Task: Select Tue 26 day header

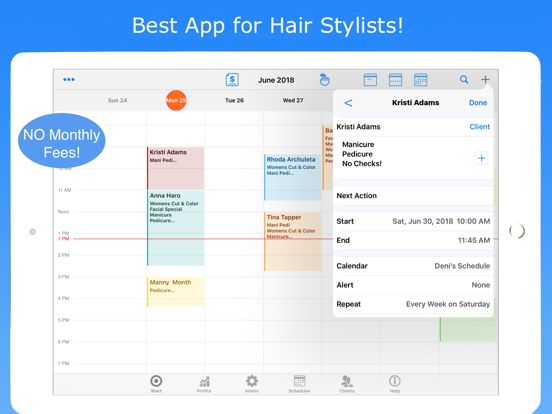Action: (234, 100)
